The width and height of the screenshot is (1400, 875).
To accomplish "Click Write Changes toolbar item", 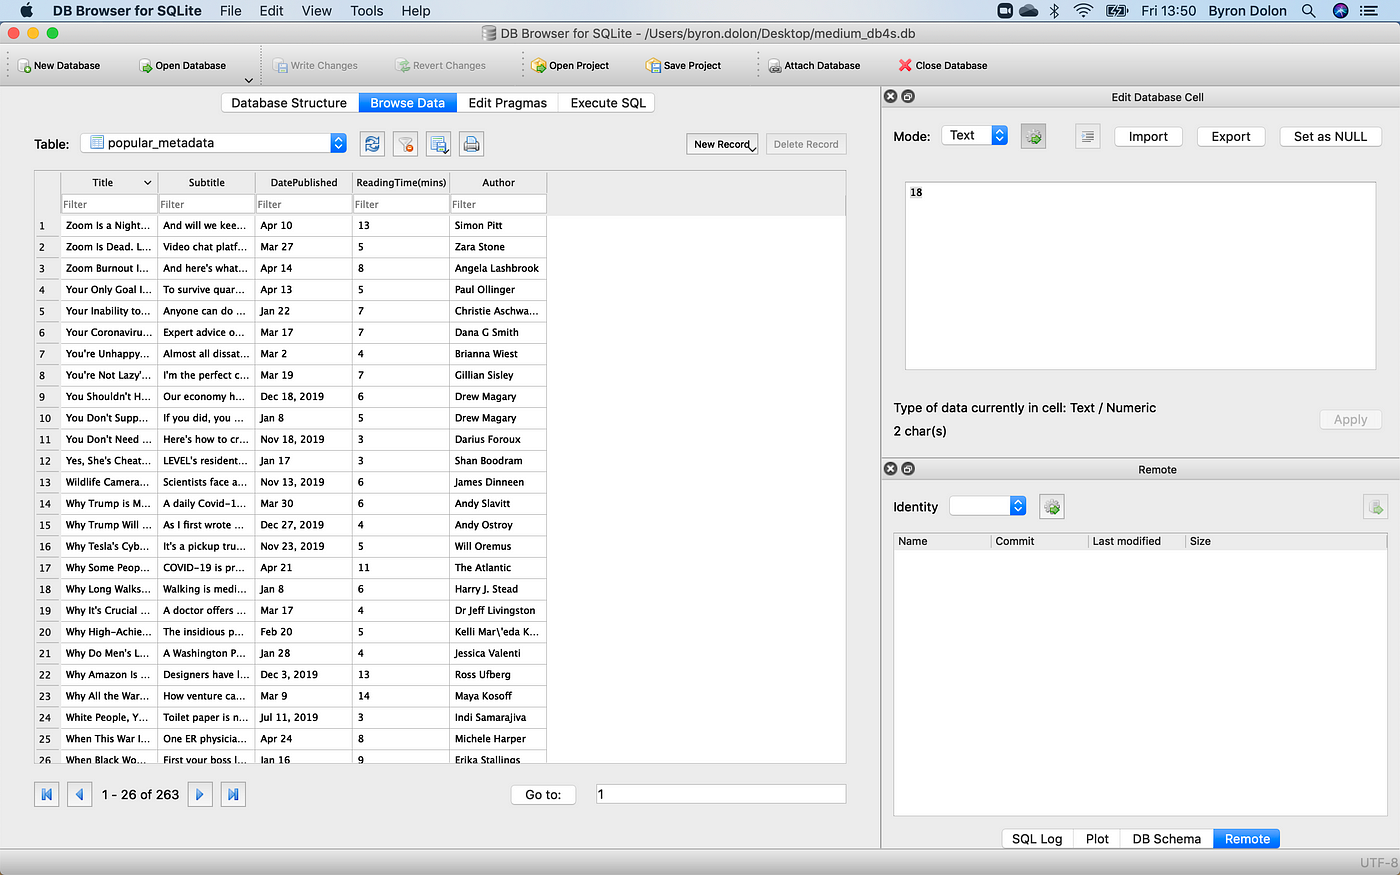I will [315, 66].
